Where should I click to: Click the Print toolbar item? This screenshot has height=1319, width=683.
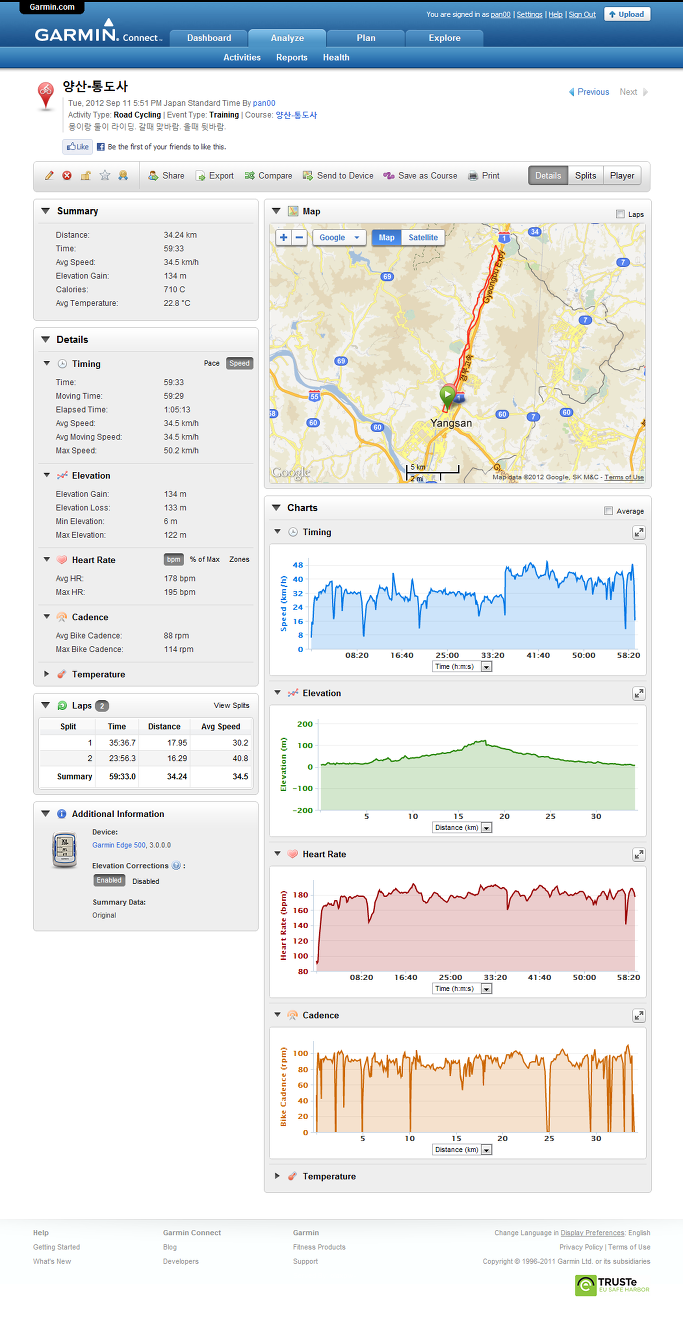[483, 175]
